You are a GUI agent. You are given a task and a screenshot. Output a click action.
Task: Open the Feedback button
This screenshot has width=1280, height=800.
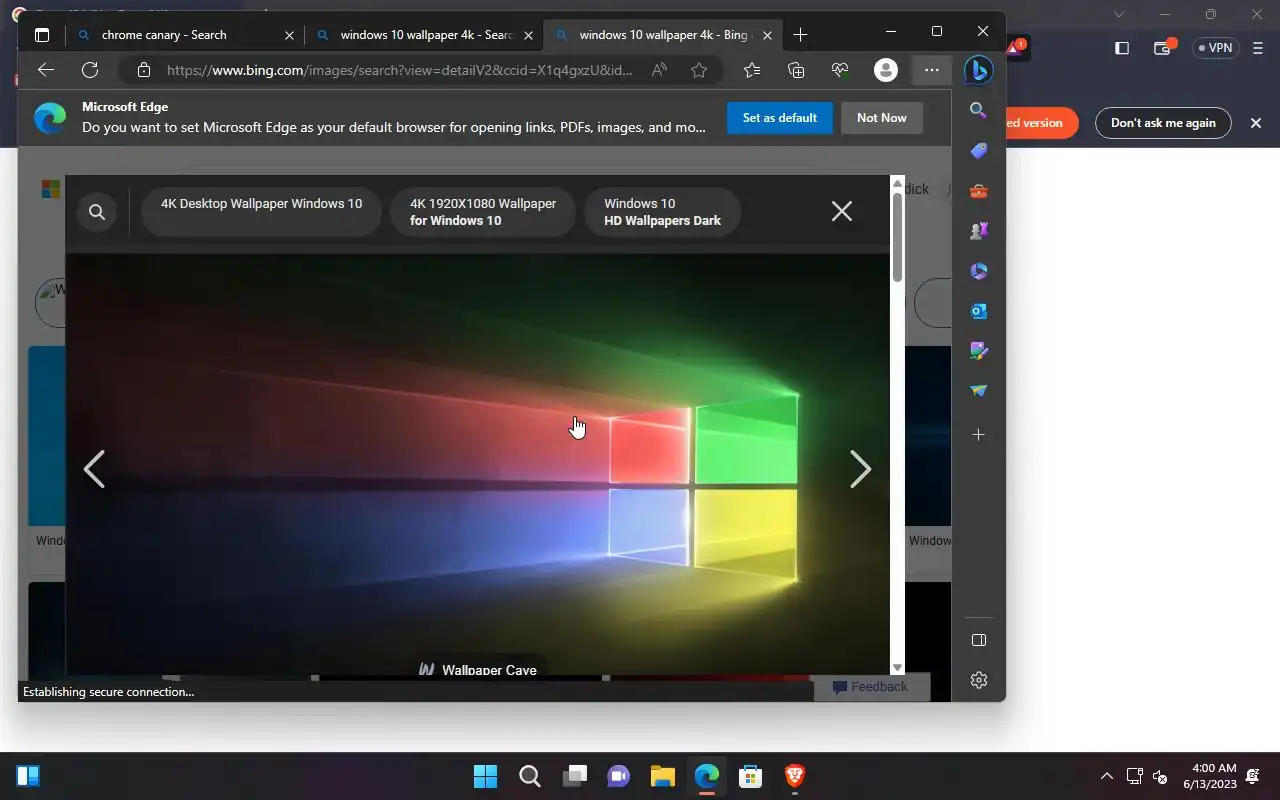pos(870,686)
